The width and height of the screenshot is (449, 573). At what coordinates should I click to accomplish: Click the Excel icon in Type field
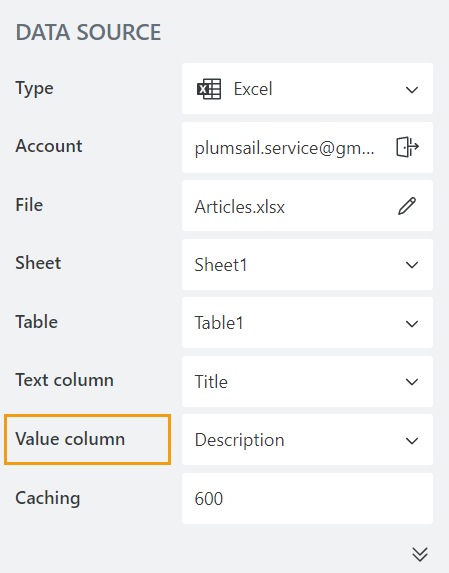(x=209, y=89)
